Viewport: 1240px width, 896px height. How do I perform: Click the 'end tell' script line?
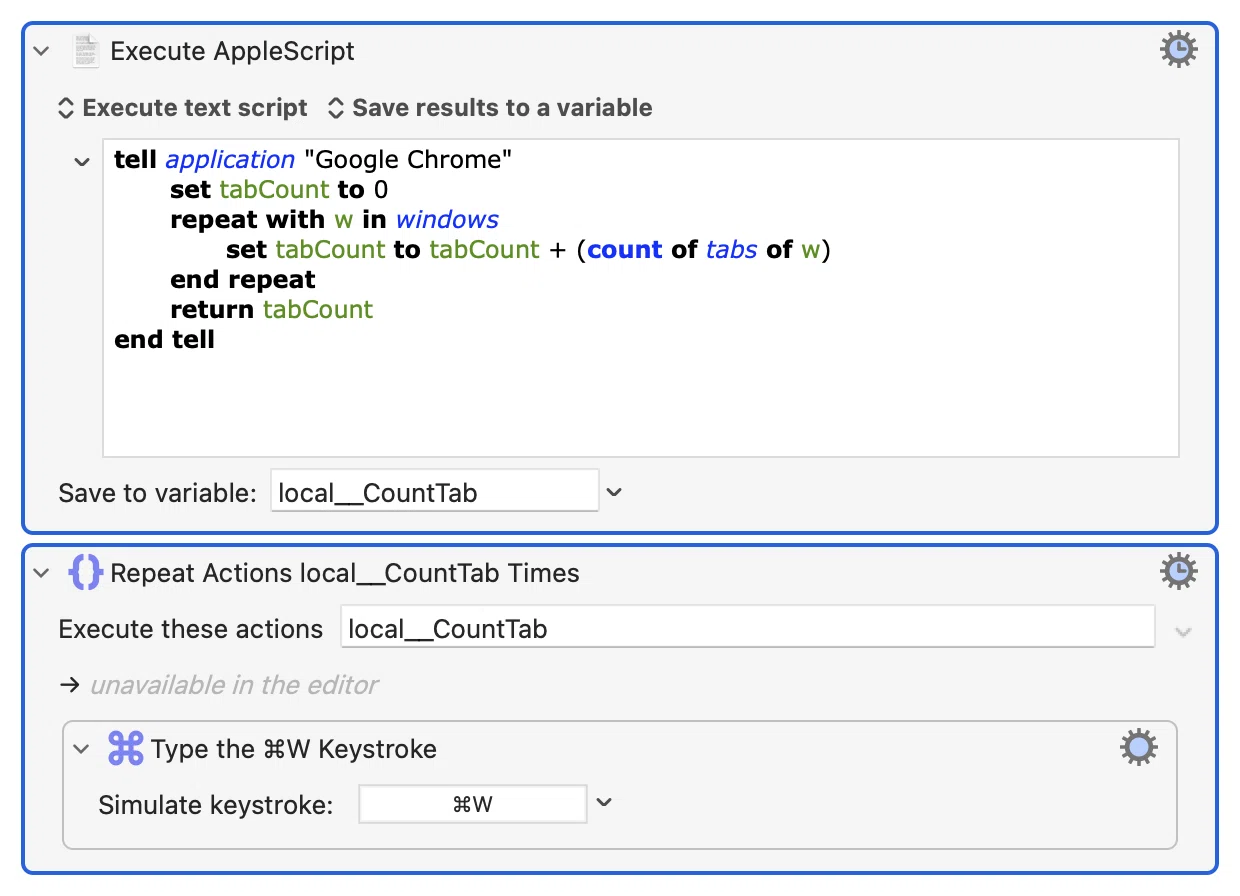(165, 340)
